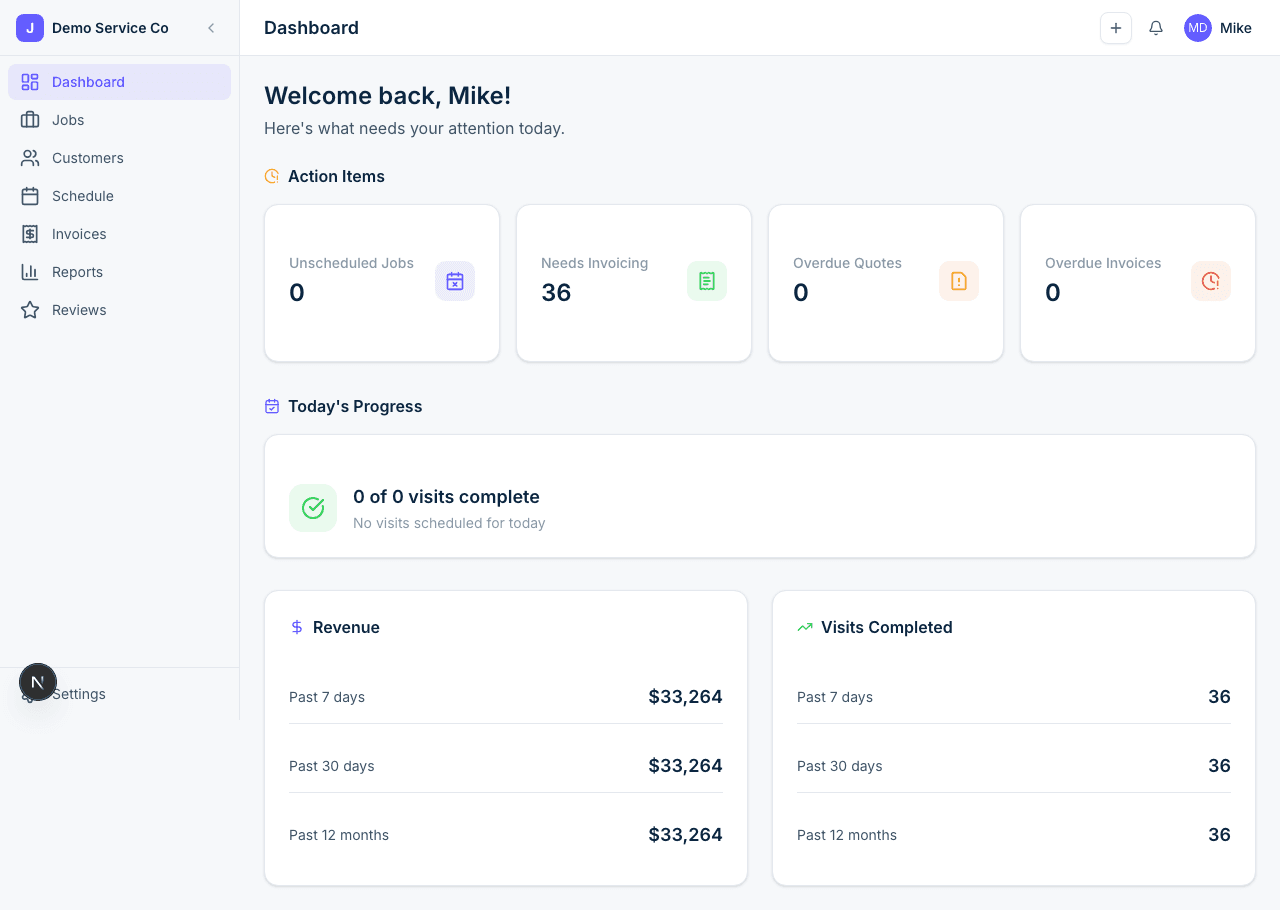Click the Reports bar chart icon
Image resolution: width=1280 pixels, height=910 pixels.
(x=30, y=272)
